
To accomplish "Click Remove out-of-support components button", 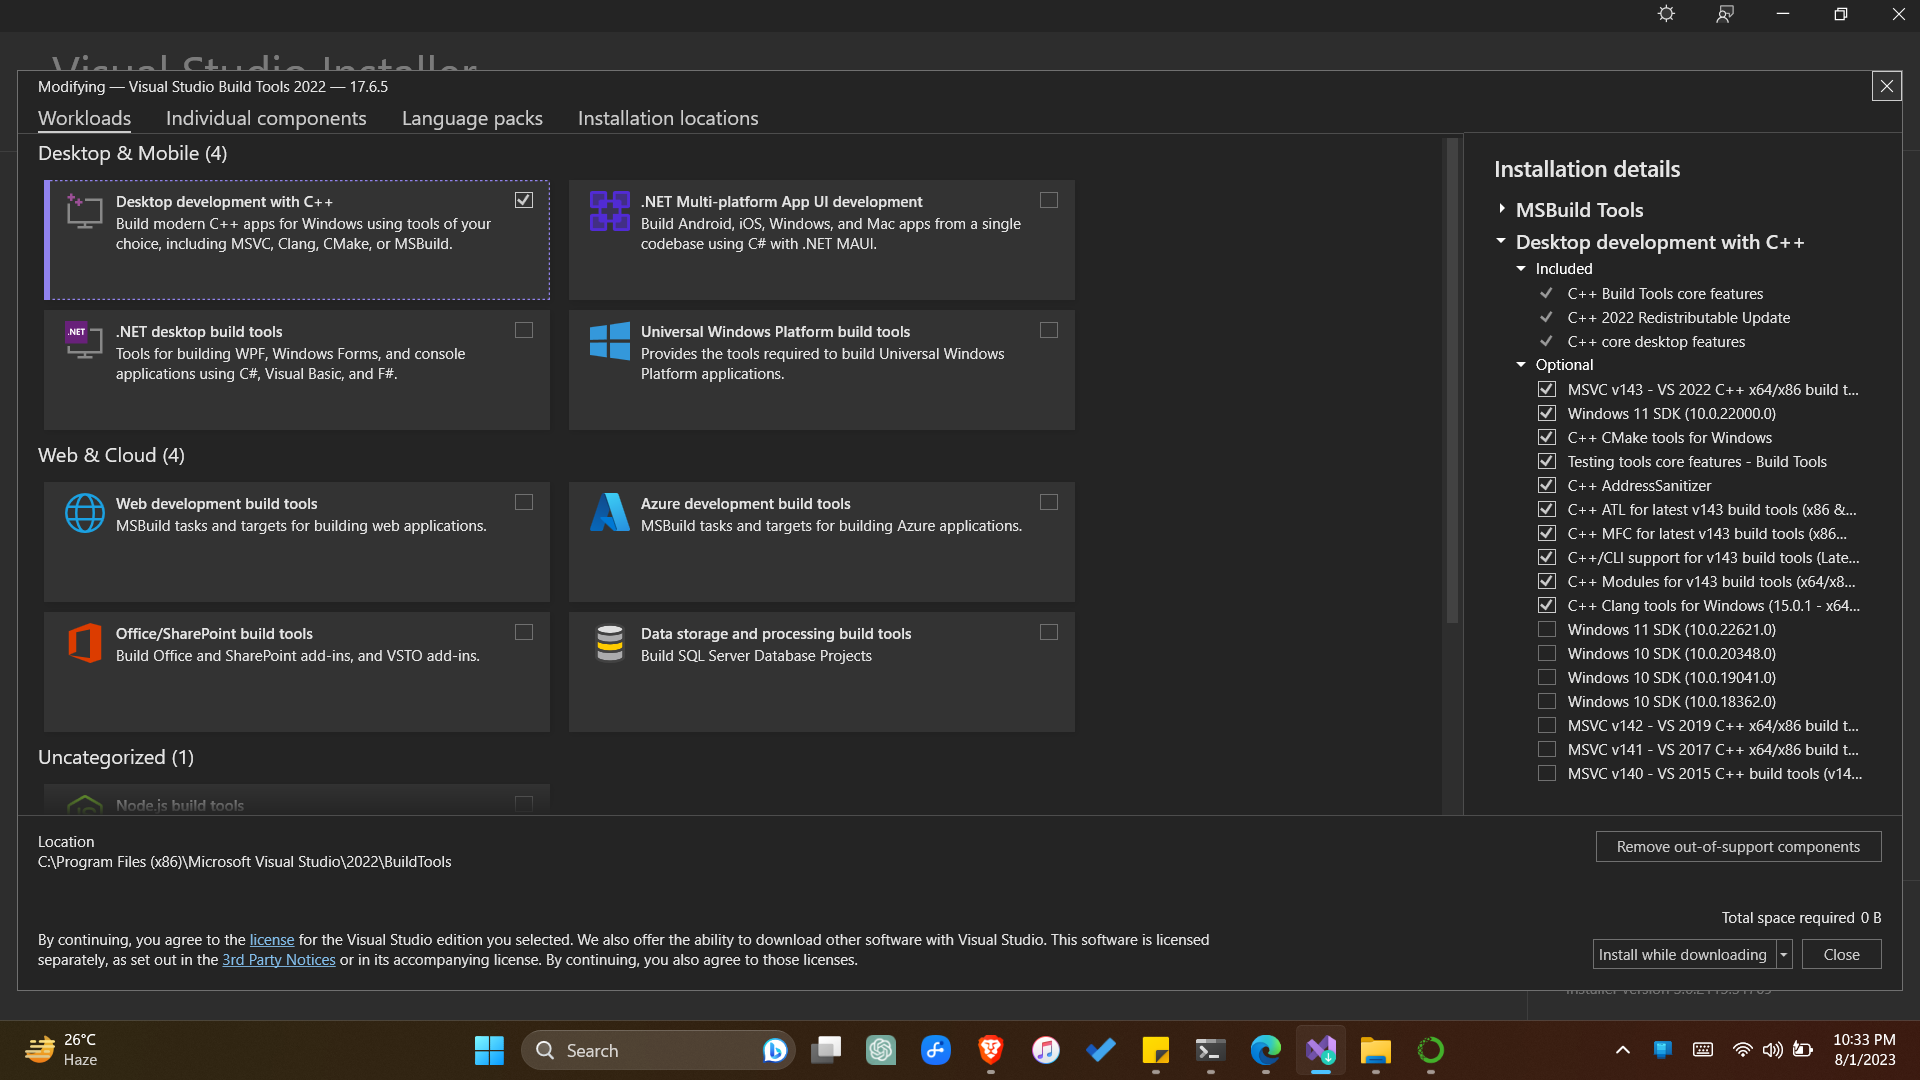I will pos(1738,847).
